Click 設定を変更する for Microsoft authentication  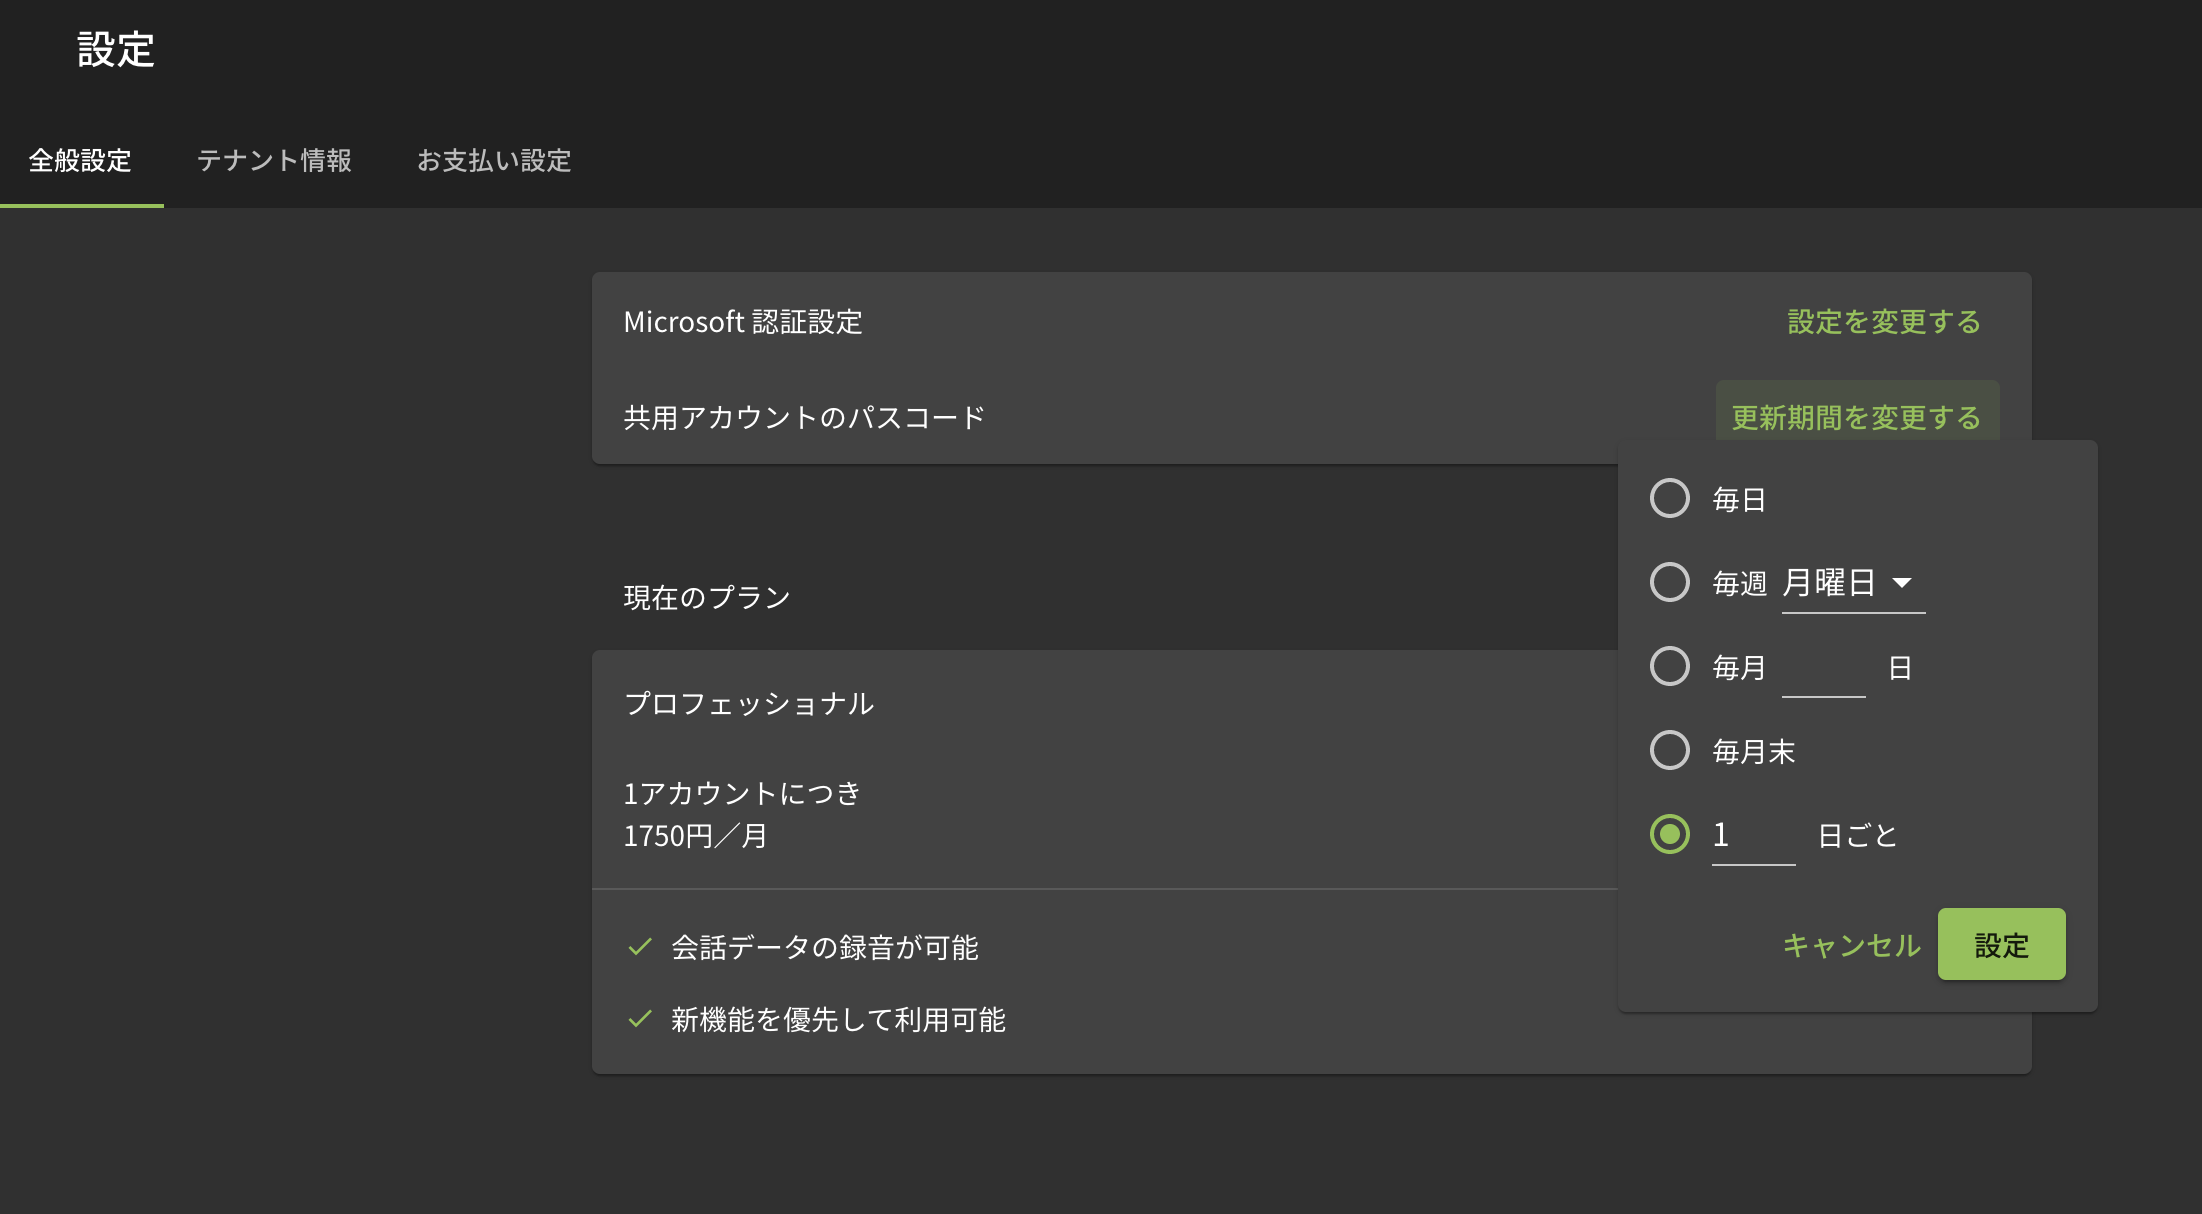(1883, 322)
